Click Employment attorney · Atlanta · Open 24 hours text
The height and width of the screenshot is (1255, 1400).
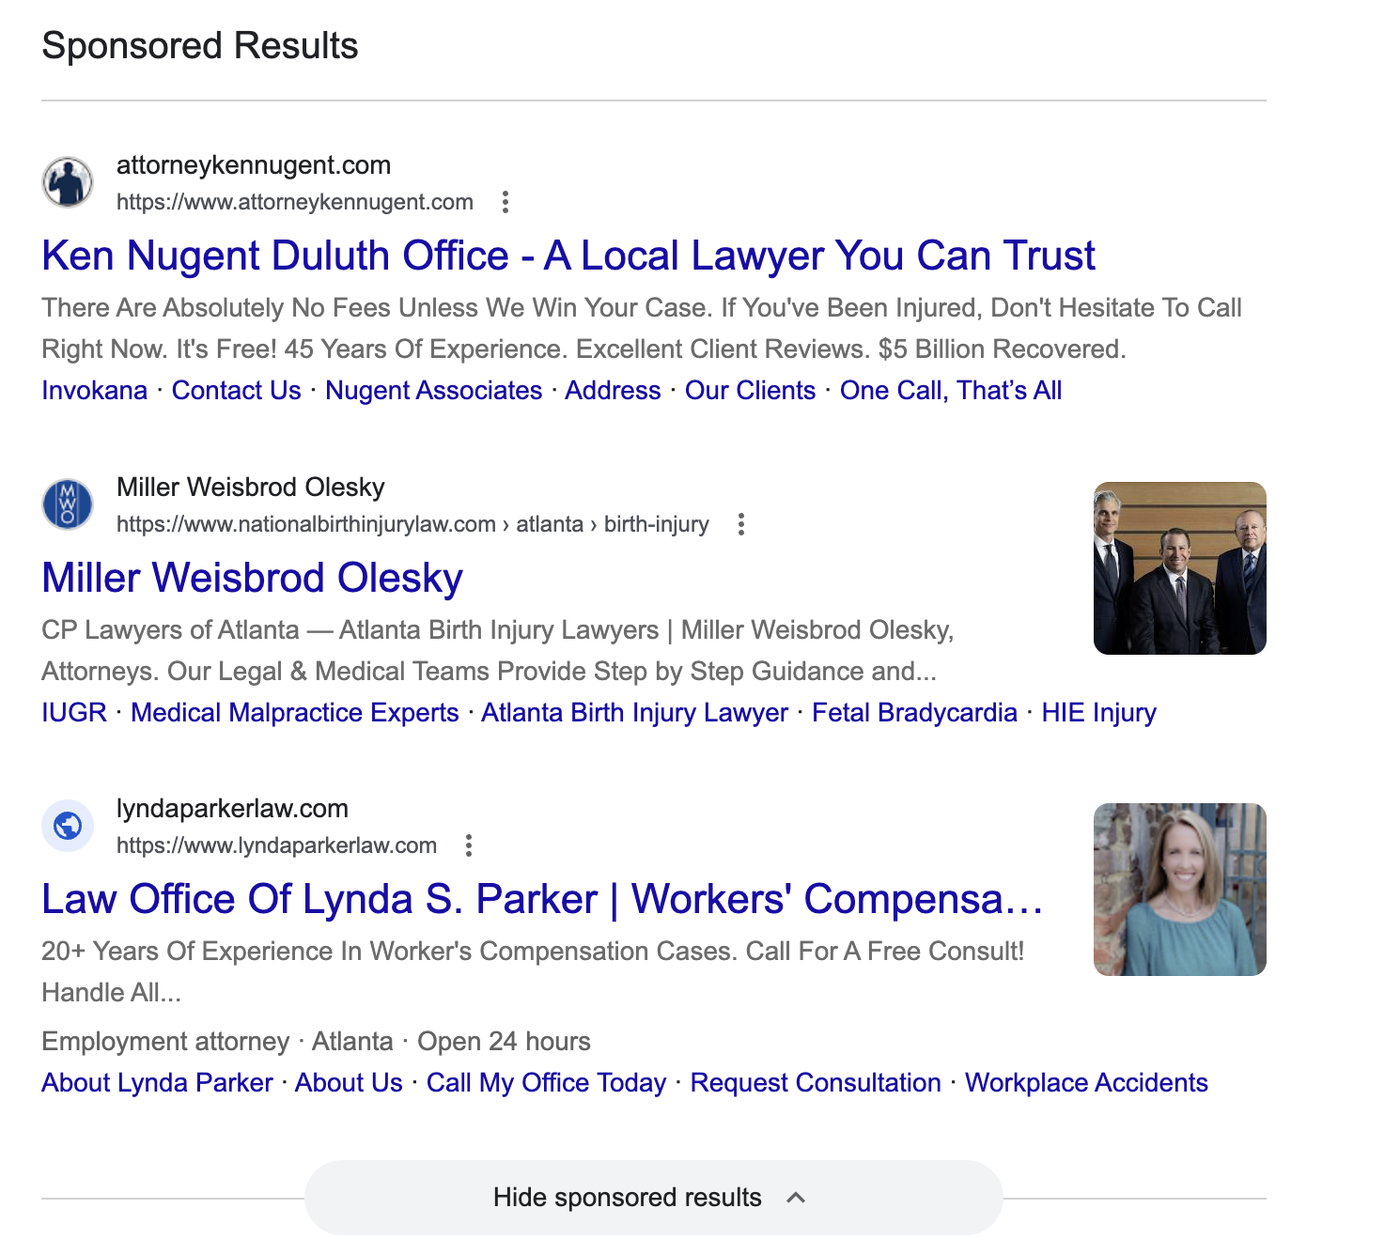click(316, 1042)
